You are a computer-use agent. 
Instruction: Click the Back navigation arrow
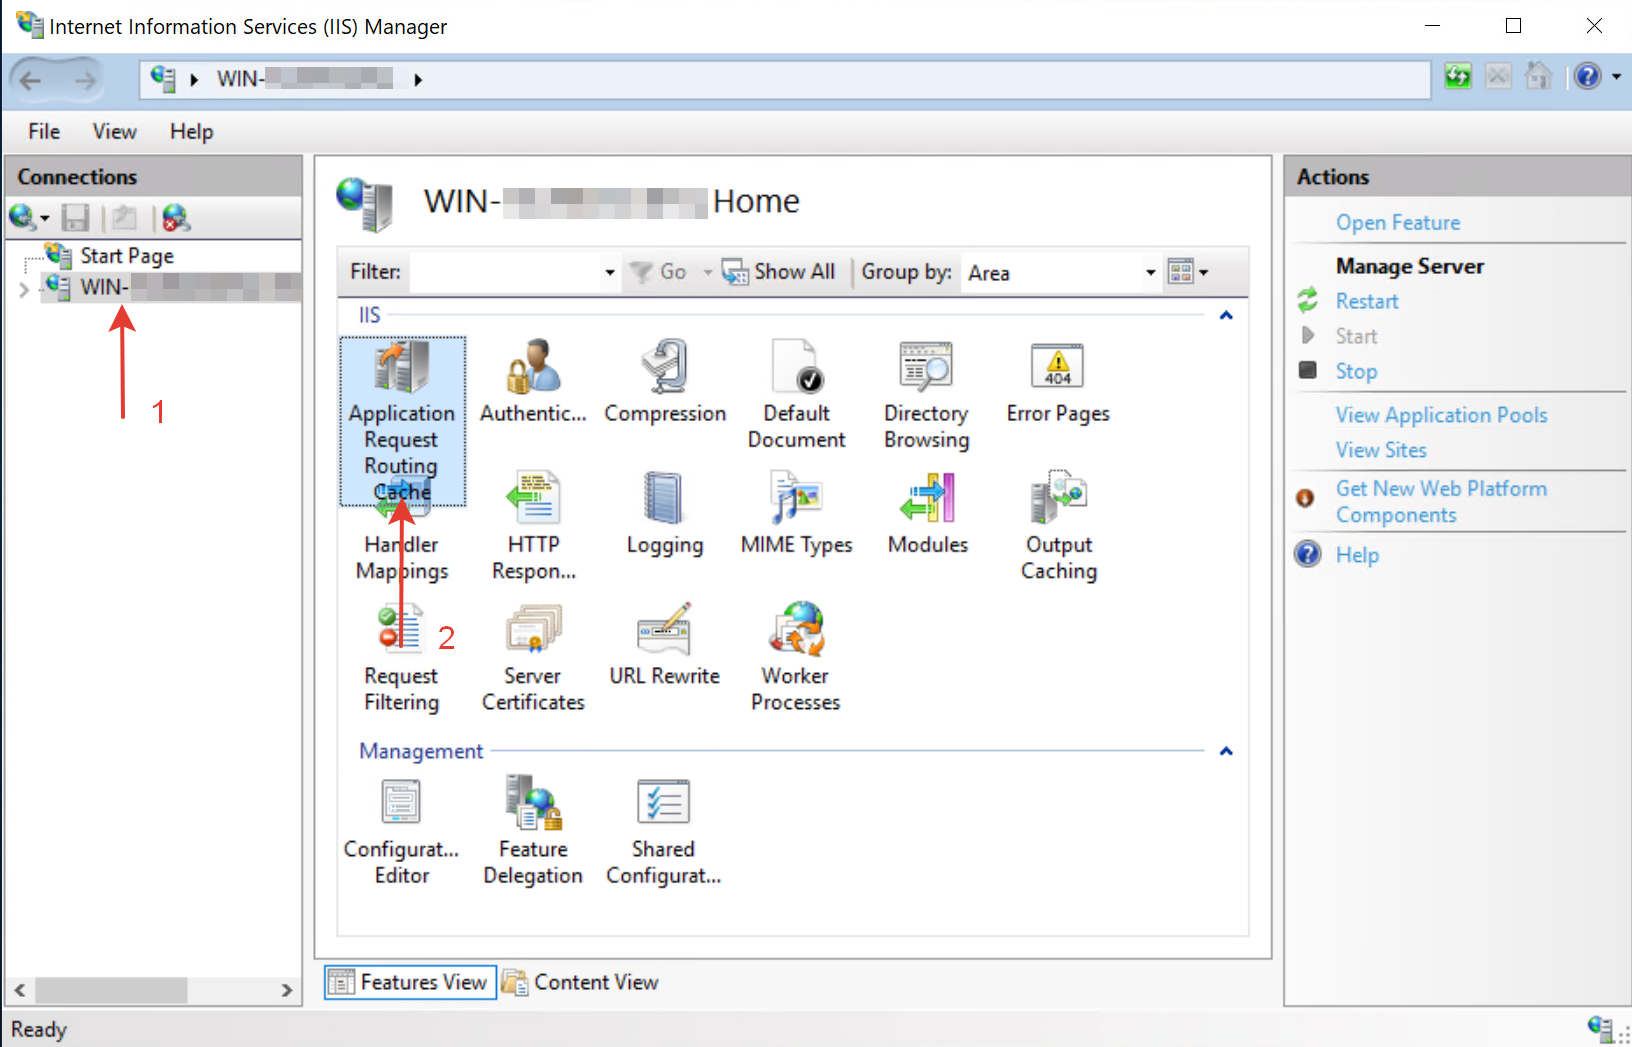[31, 79]
